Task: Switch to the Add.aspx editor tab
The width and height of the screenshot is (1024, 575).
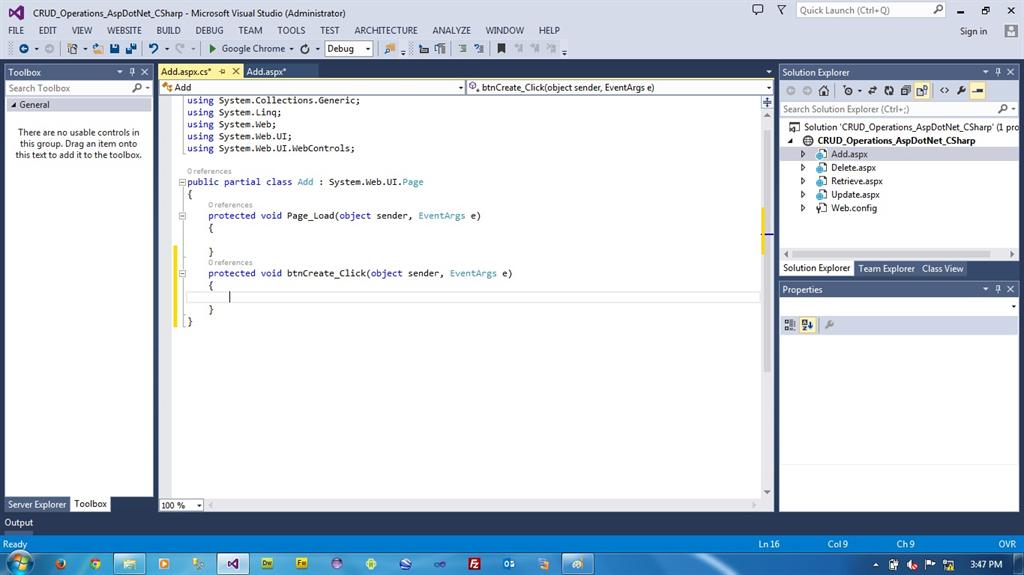Action: coord(267,72)
